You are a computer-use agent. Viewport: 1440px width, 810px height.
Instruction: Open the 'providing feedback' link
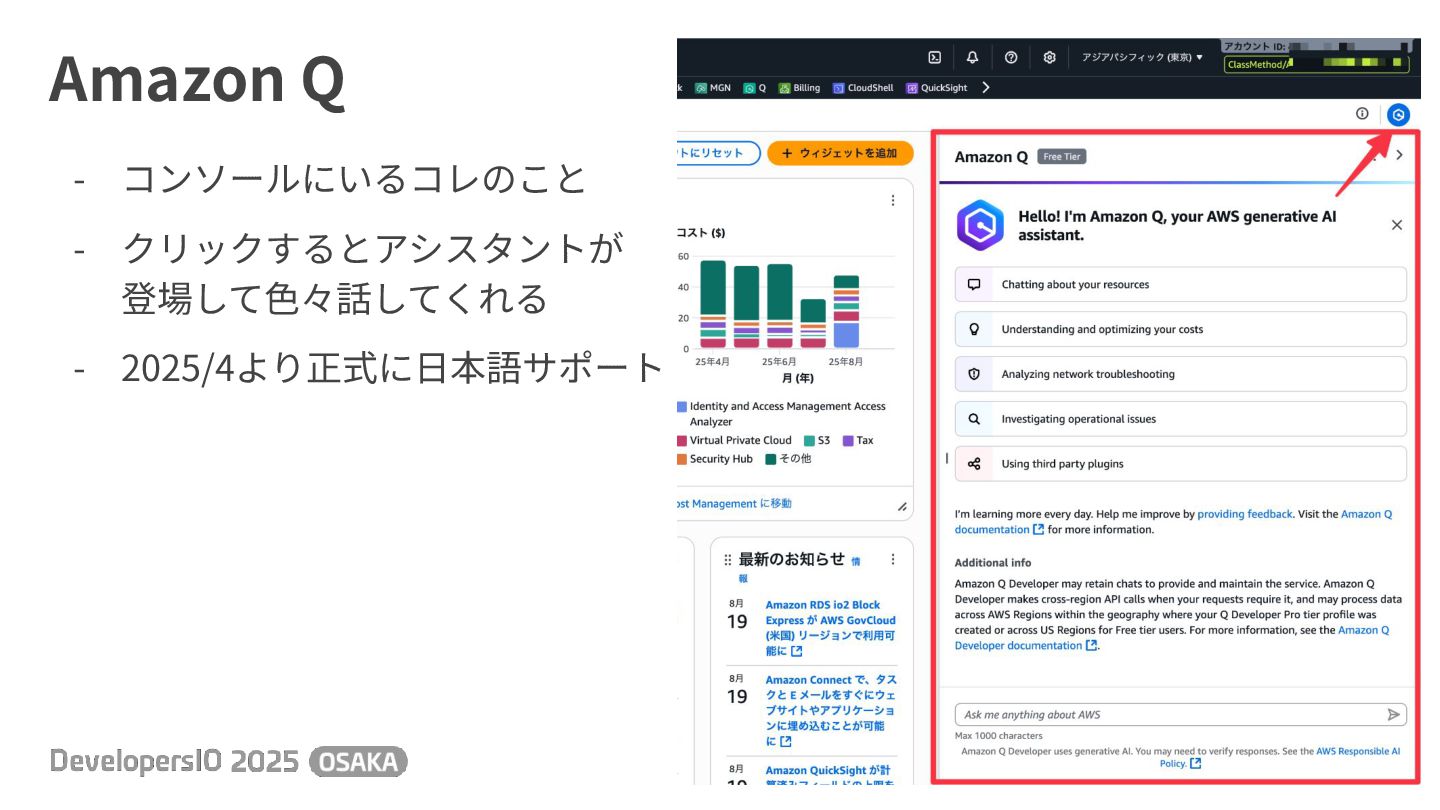(x=1245, y=514)
